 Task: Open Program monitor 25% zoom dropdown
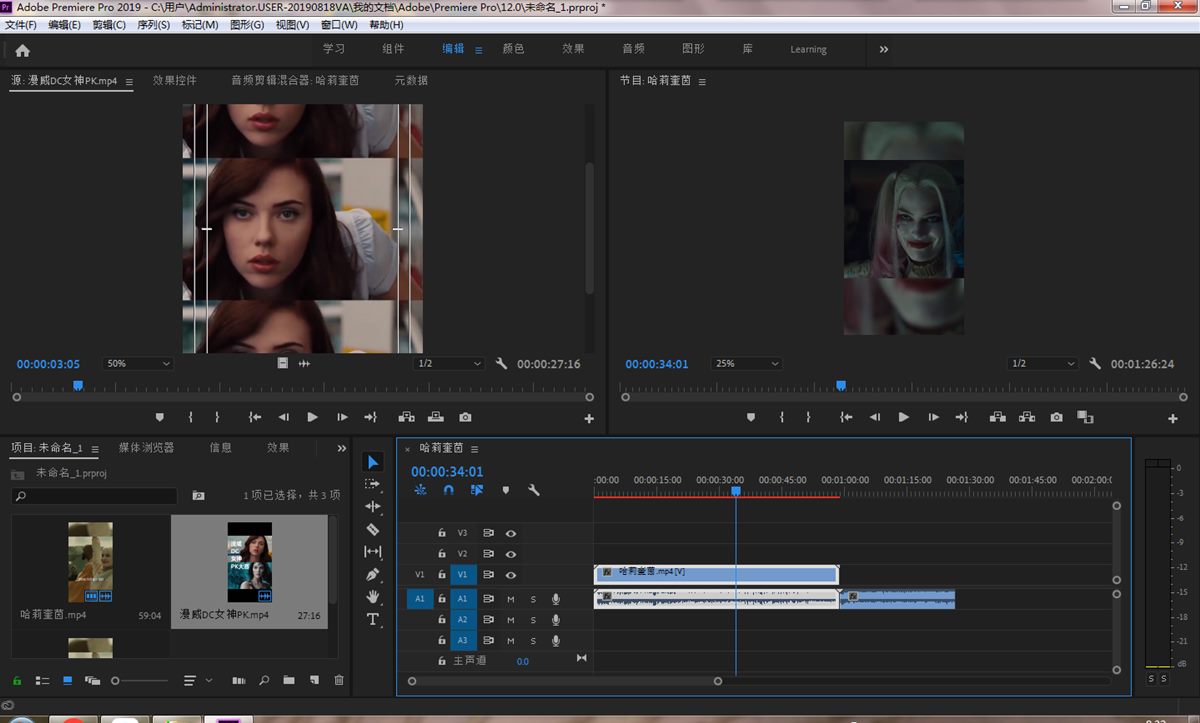pos(746,364)
